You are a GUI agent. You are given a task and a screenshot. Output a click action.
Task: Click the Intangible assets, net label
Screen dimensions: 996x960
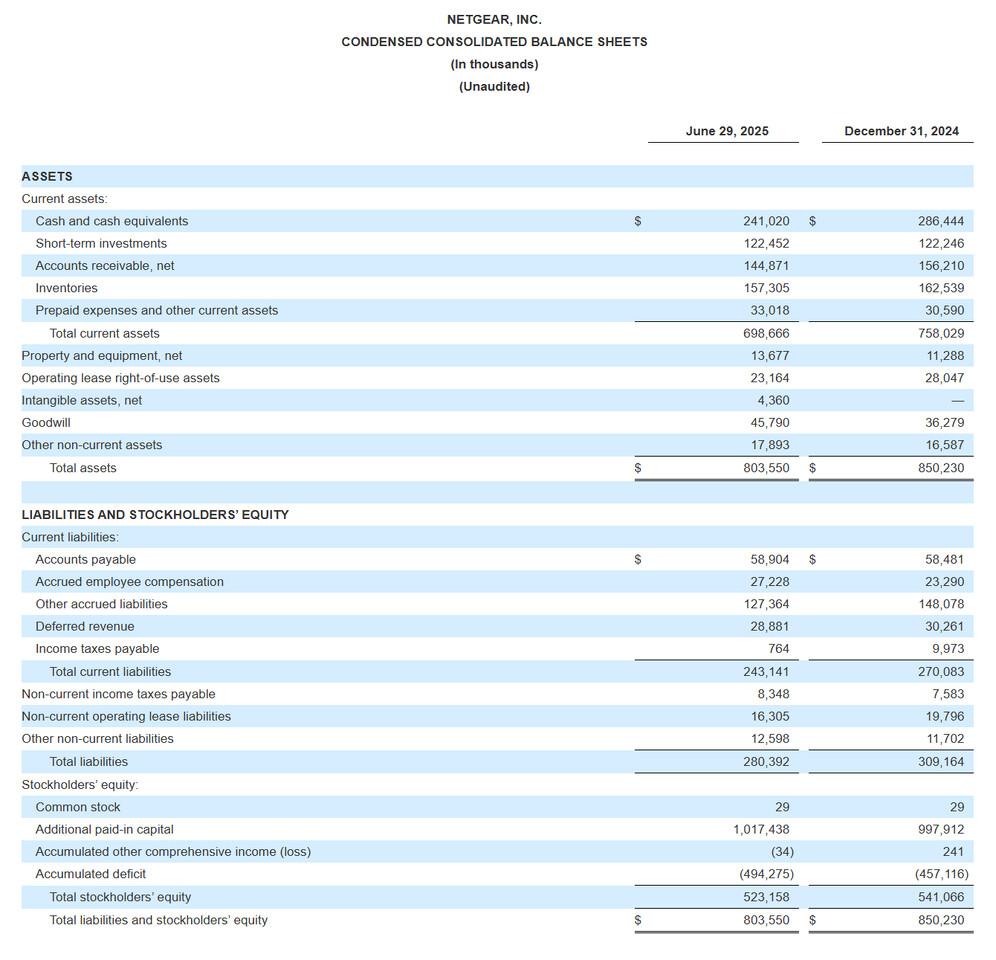[x=82, y=400]
